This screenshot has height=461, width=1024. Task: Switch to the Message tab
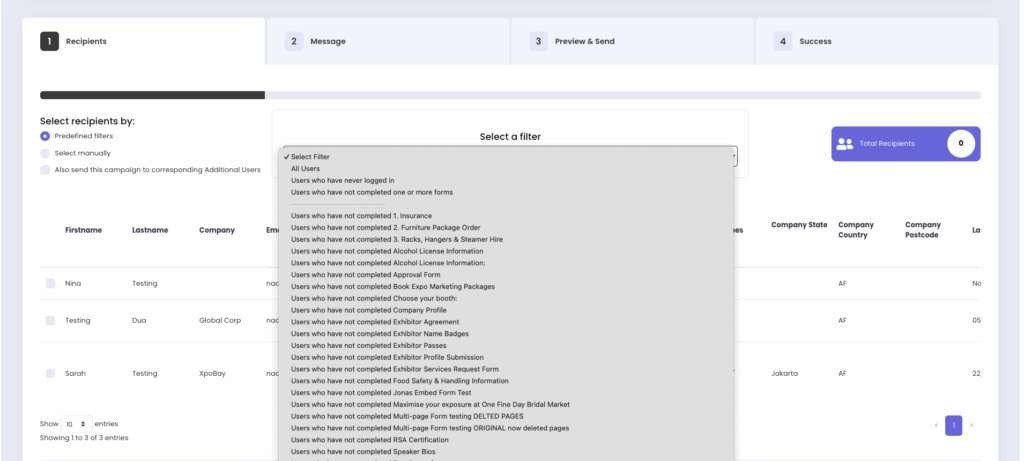pyautogui.click(x=327, y=41)
